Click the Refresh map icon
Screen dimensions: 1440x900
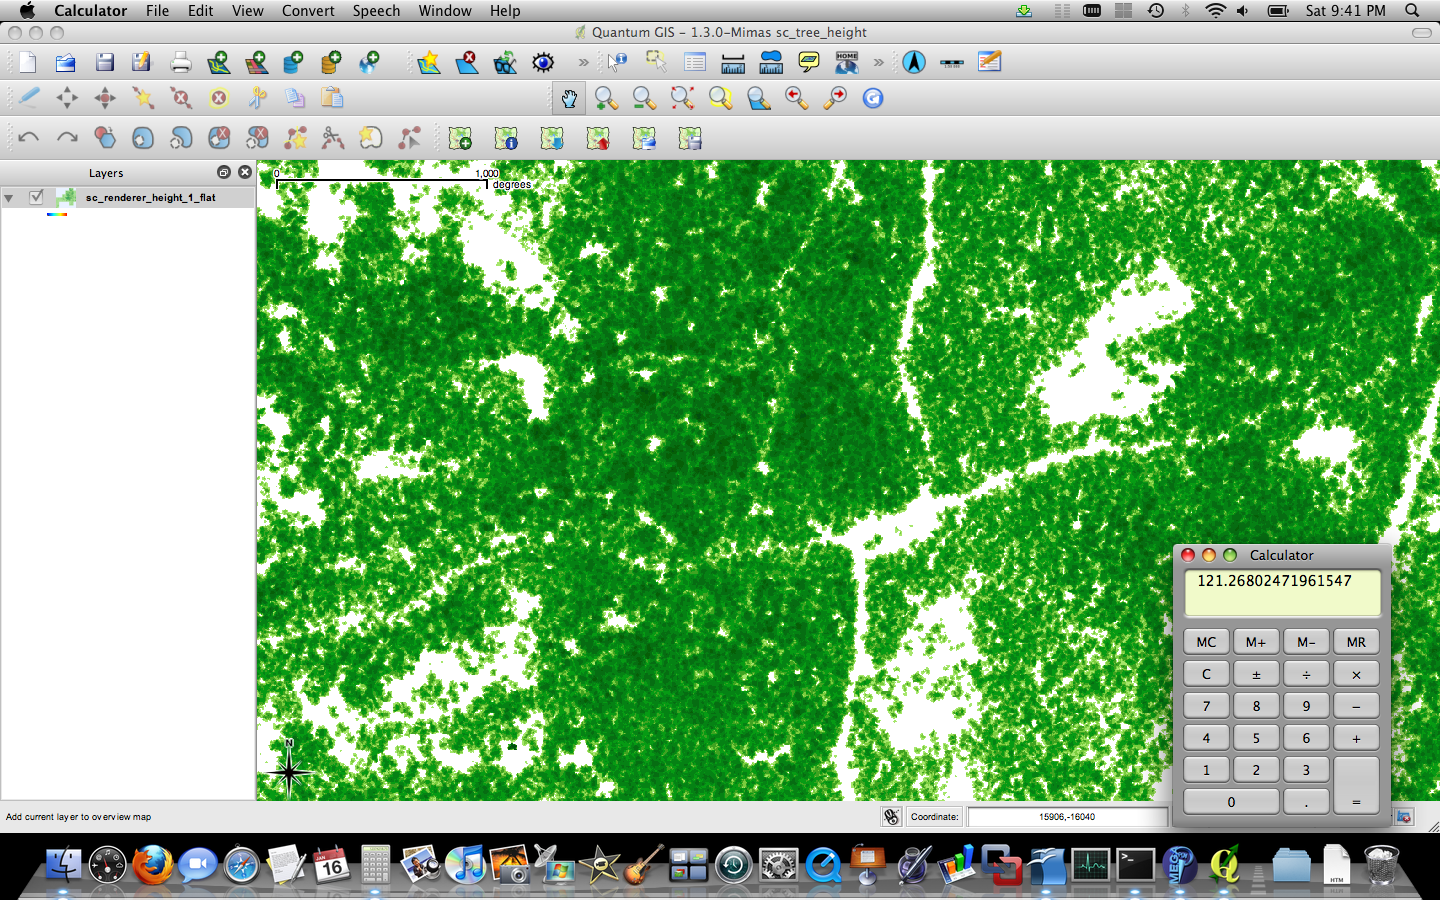(873, 98)
